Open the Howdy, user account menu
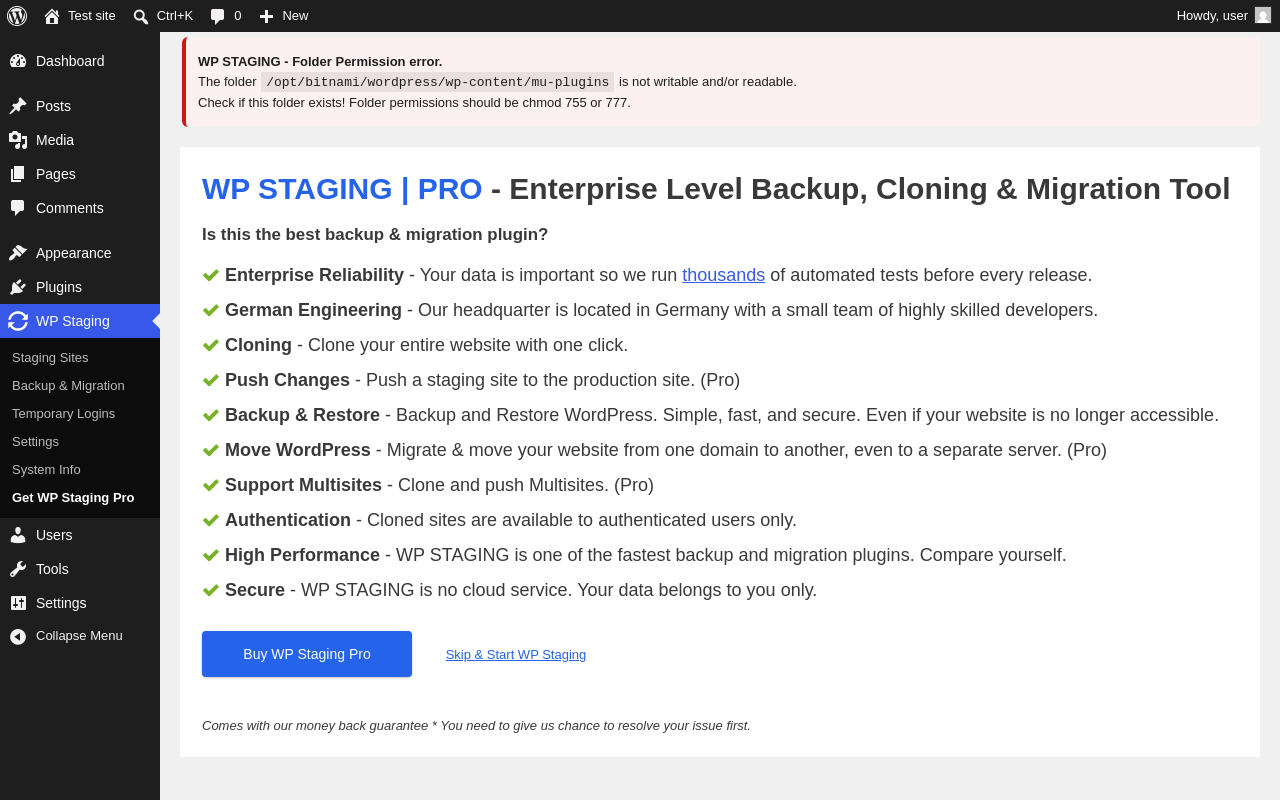The image size is (1280, 800). click(1223, 16)
